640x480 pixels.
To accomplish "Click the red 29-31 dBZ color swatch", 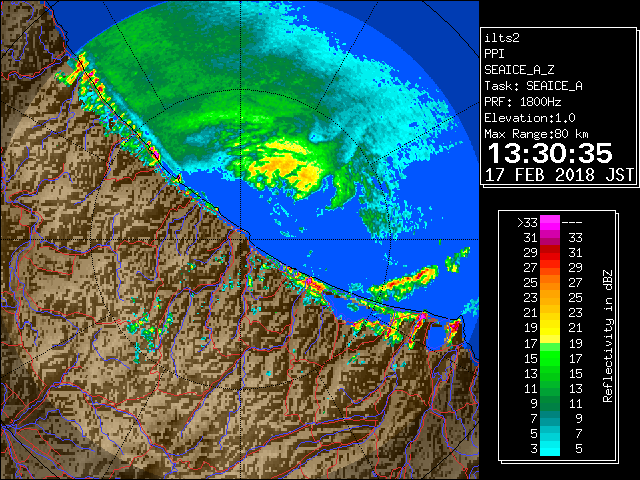I will pos(550,253).
